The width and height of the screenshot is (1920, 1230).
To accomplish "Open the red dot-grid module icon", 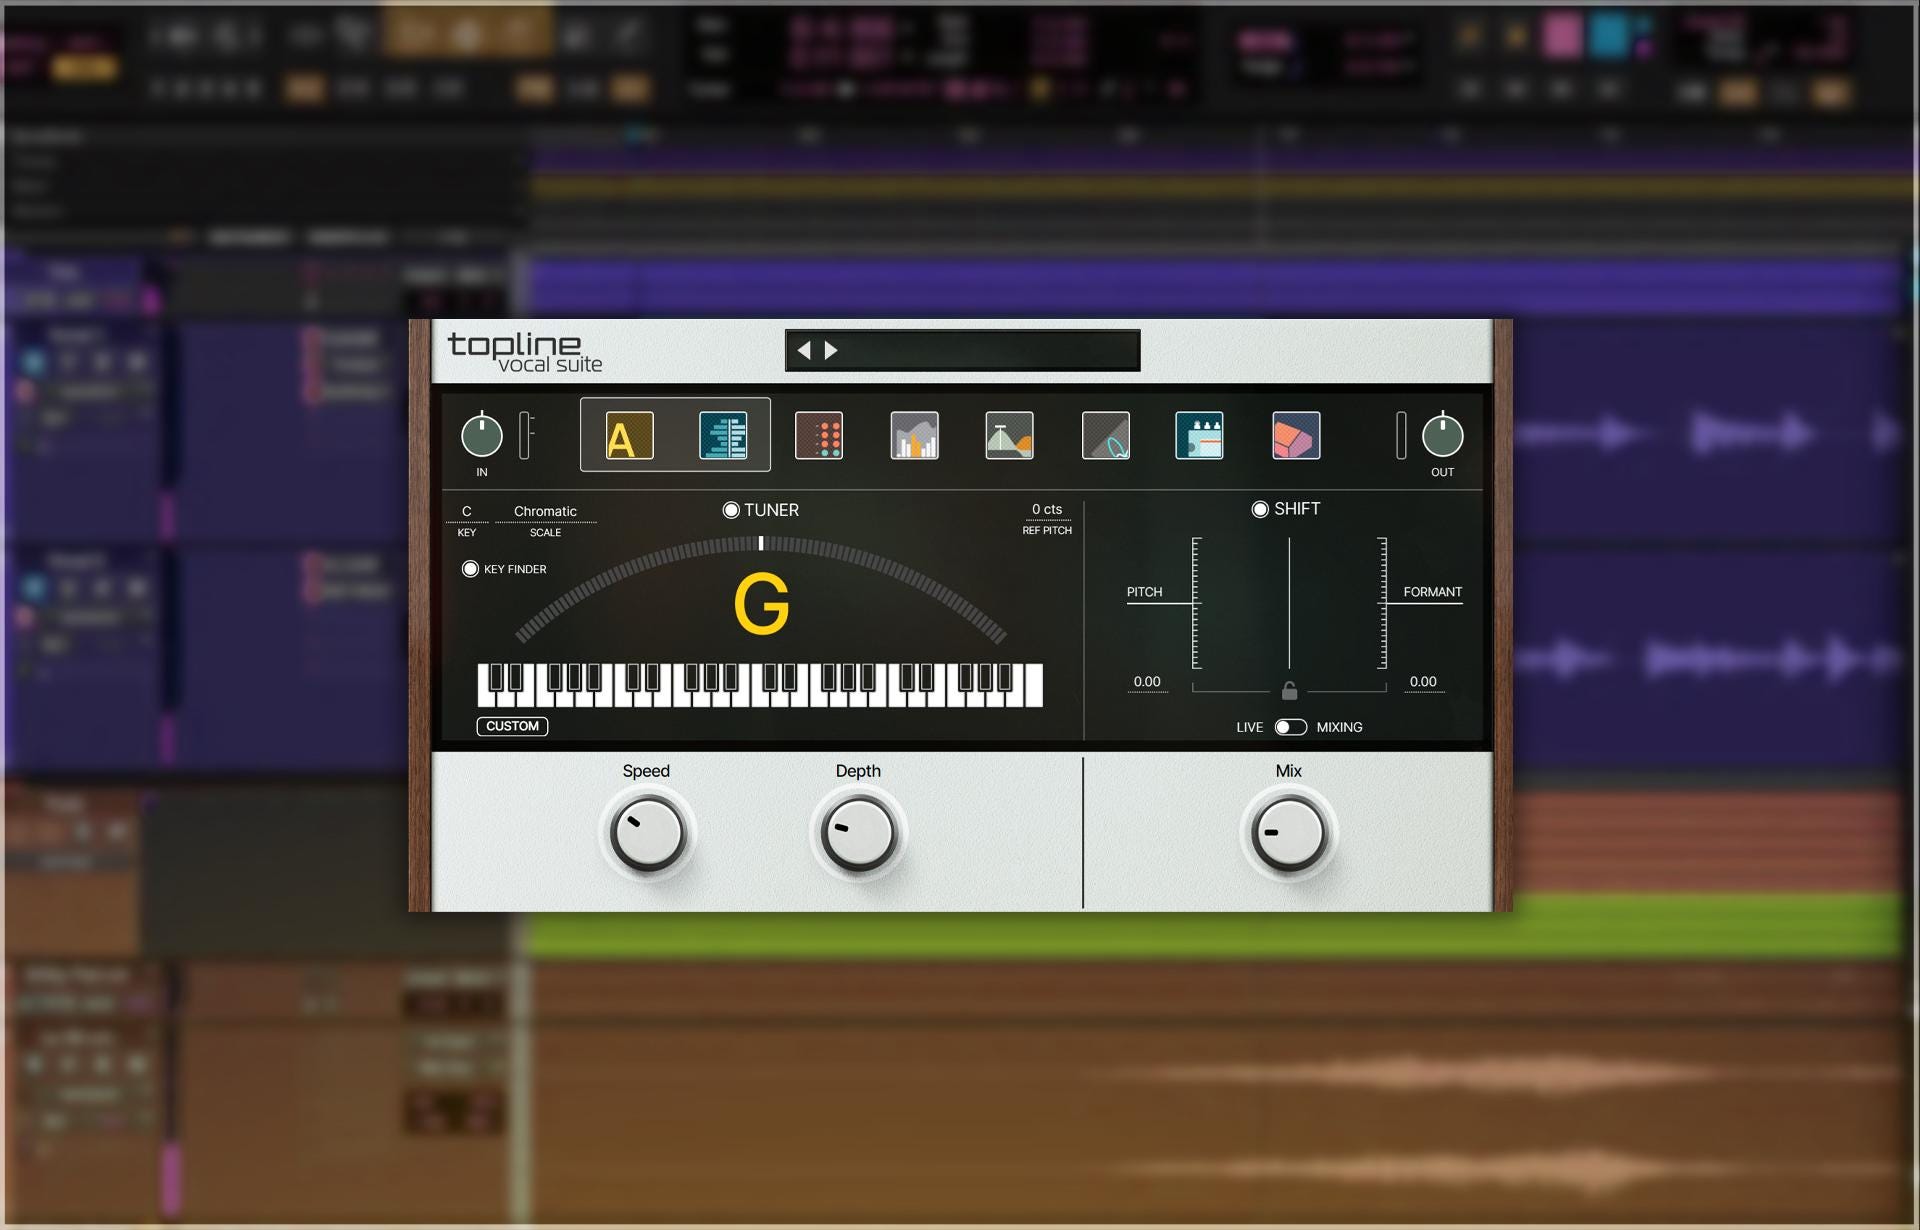I will click(819, 436).
